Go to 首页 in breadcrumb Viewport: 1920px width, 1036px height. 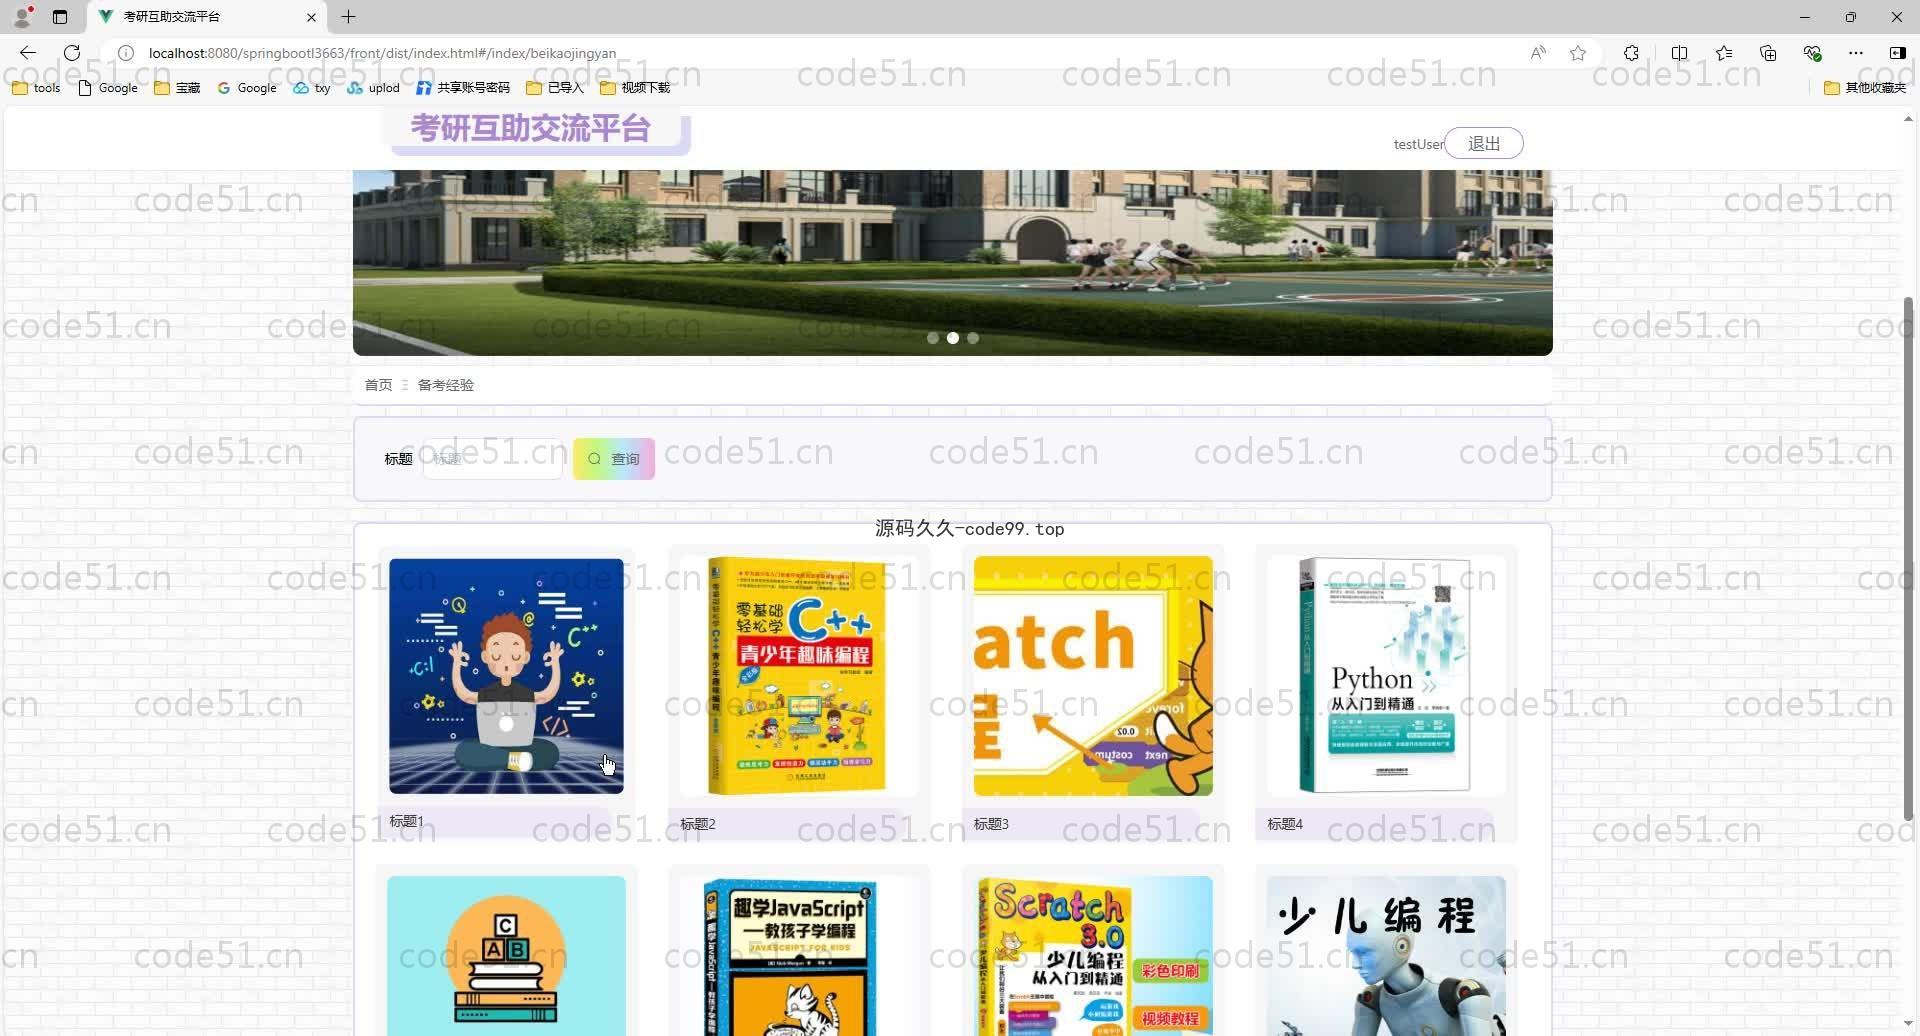pos(378,385)
